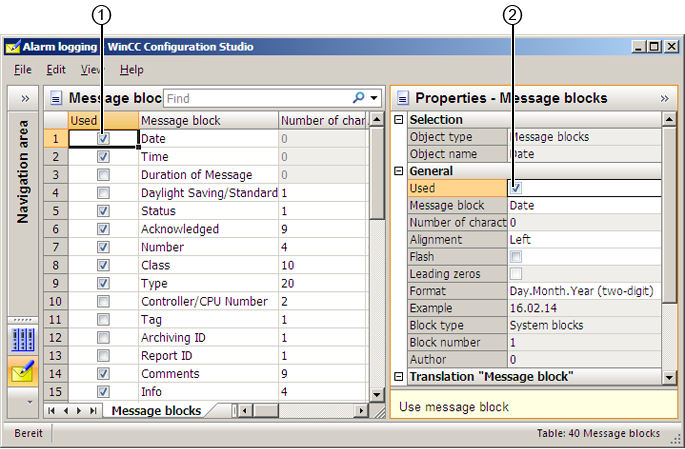The width and height of the screenshot is (685, 449).
Task: Open the Edit menu
Action: pyautogui.click(x=56, y=70)
